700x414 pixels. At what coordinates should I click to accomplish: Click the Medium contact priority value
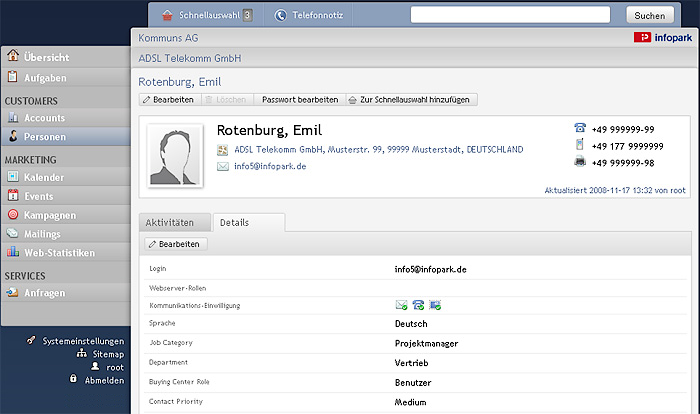point(410,402)
